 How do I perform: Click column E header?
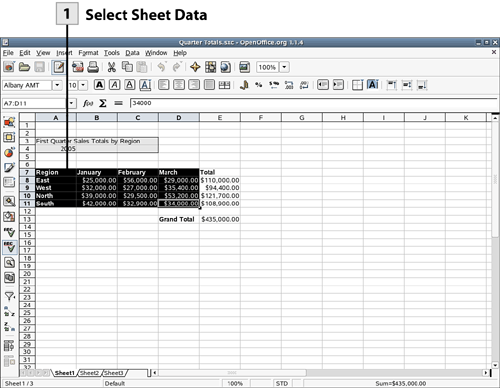click(x=220, y=117)
